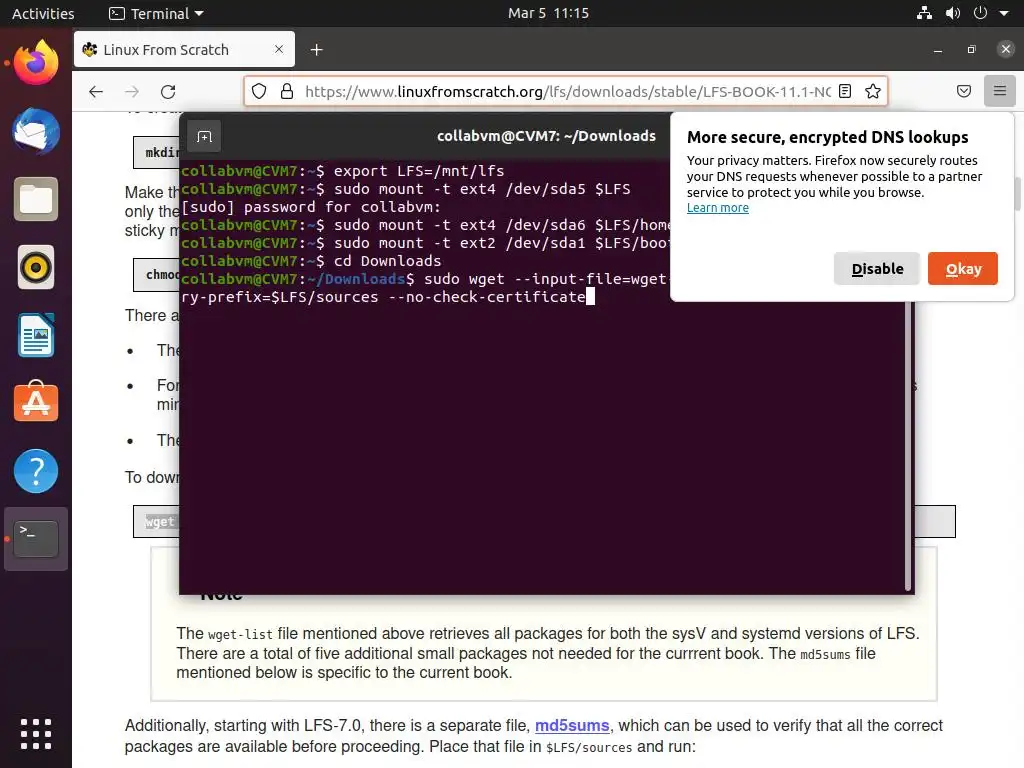Add a new terminal tab button
Viewport: 1024px width, 768px height.
tap(204, 136)
